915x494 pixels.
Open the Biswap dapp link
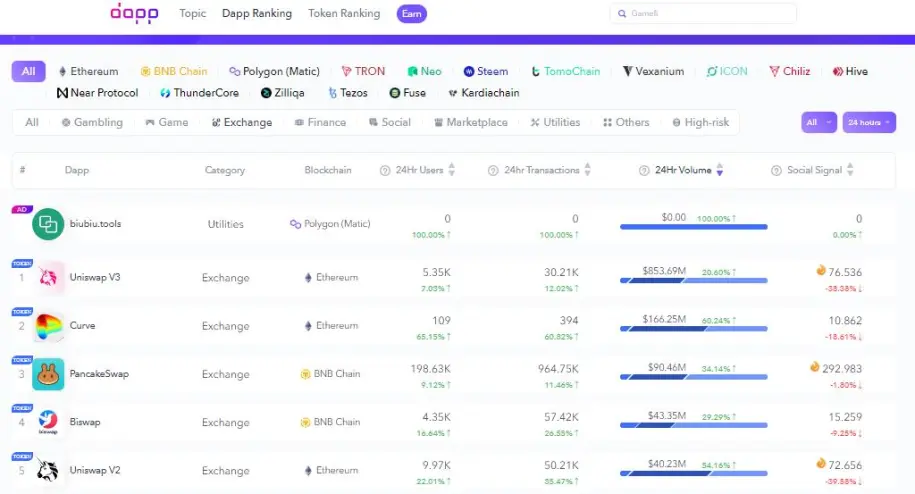[x=85, y=422]
